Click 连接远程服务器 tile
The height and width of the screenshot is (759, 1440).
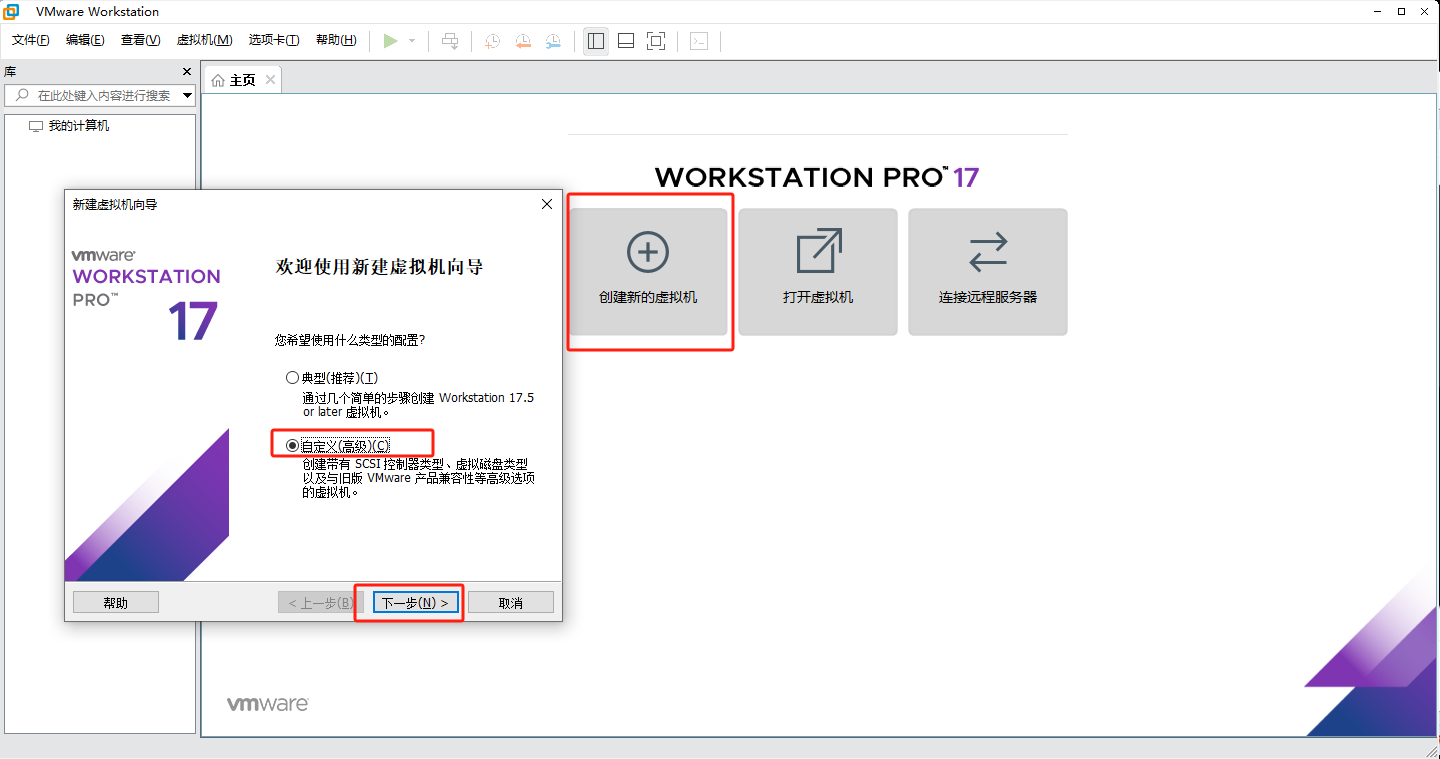click(988, 271)
